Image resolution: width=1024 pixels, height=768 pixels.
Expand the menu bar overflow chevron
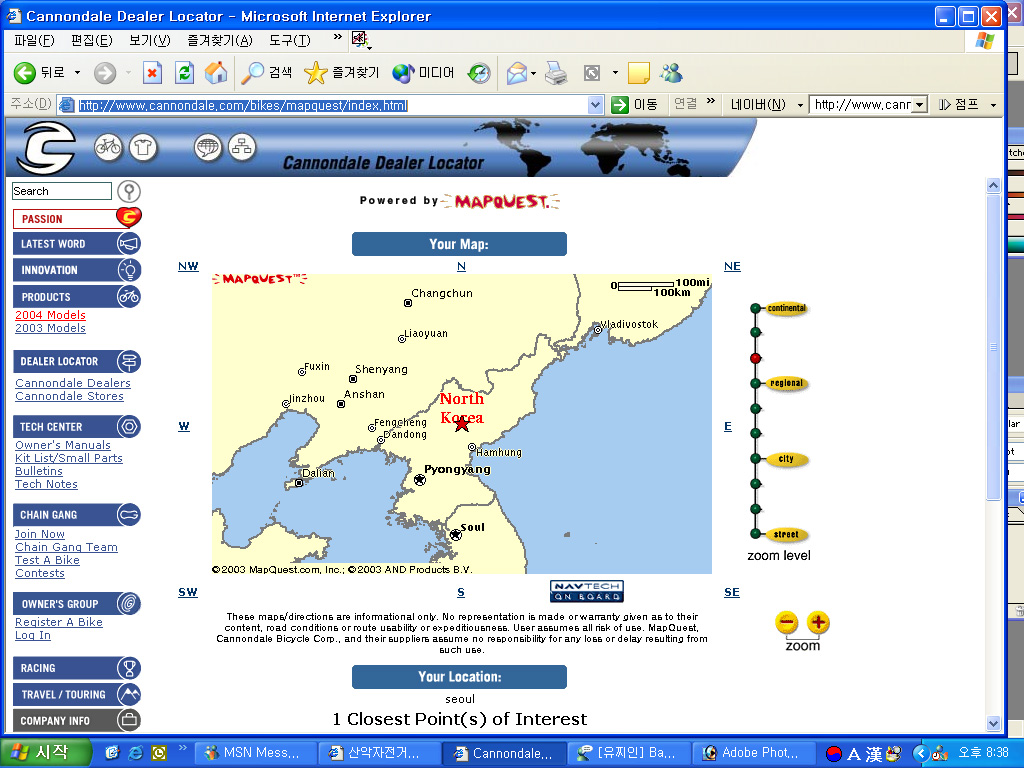coord(337,37)
